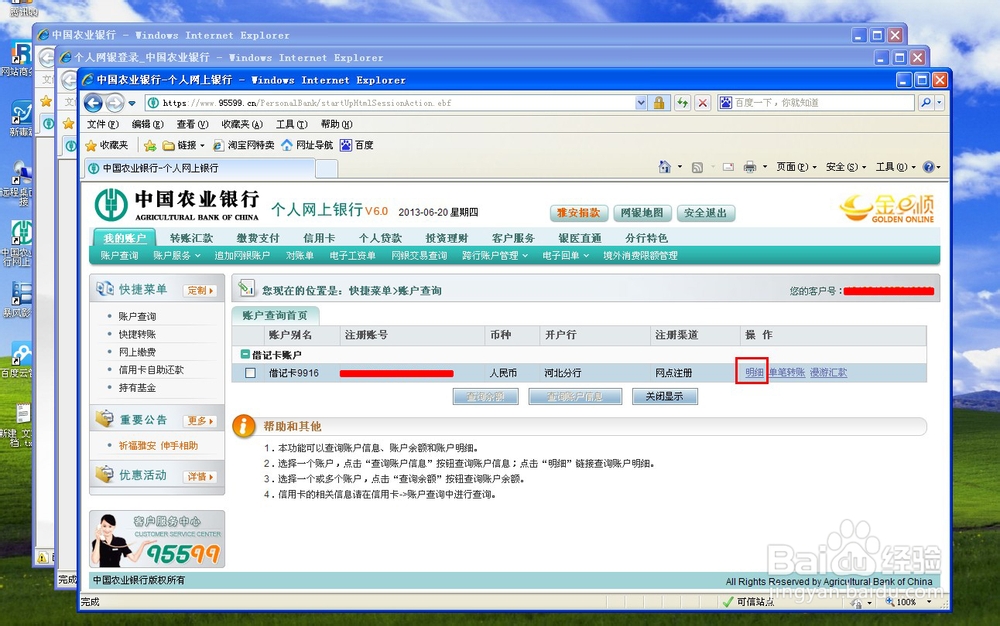
Task: Select the 缴费支付 navigation tab
Action: pyautogui.click(x=258, y=238)
